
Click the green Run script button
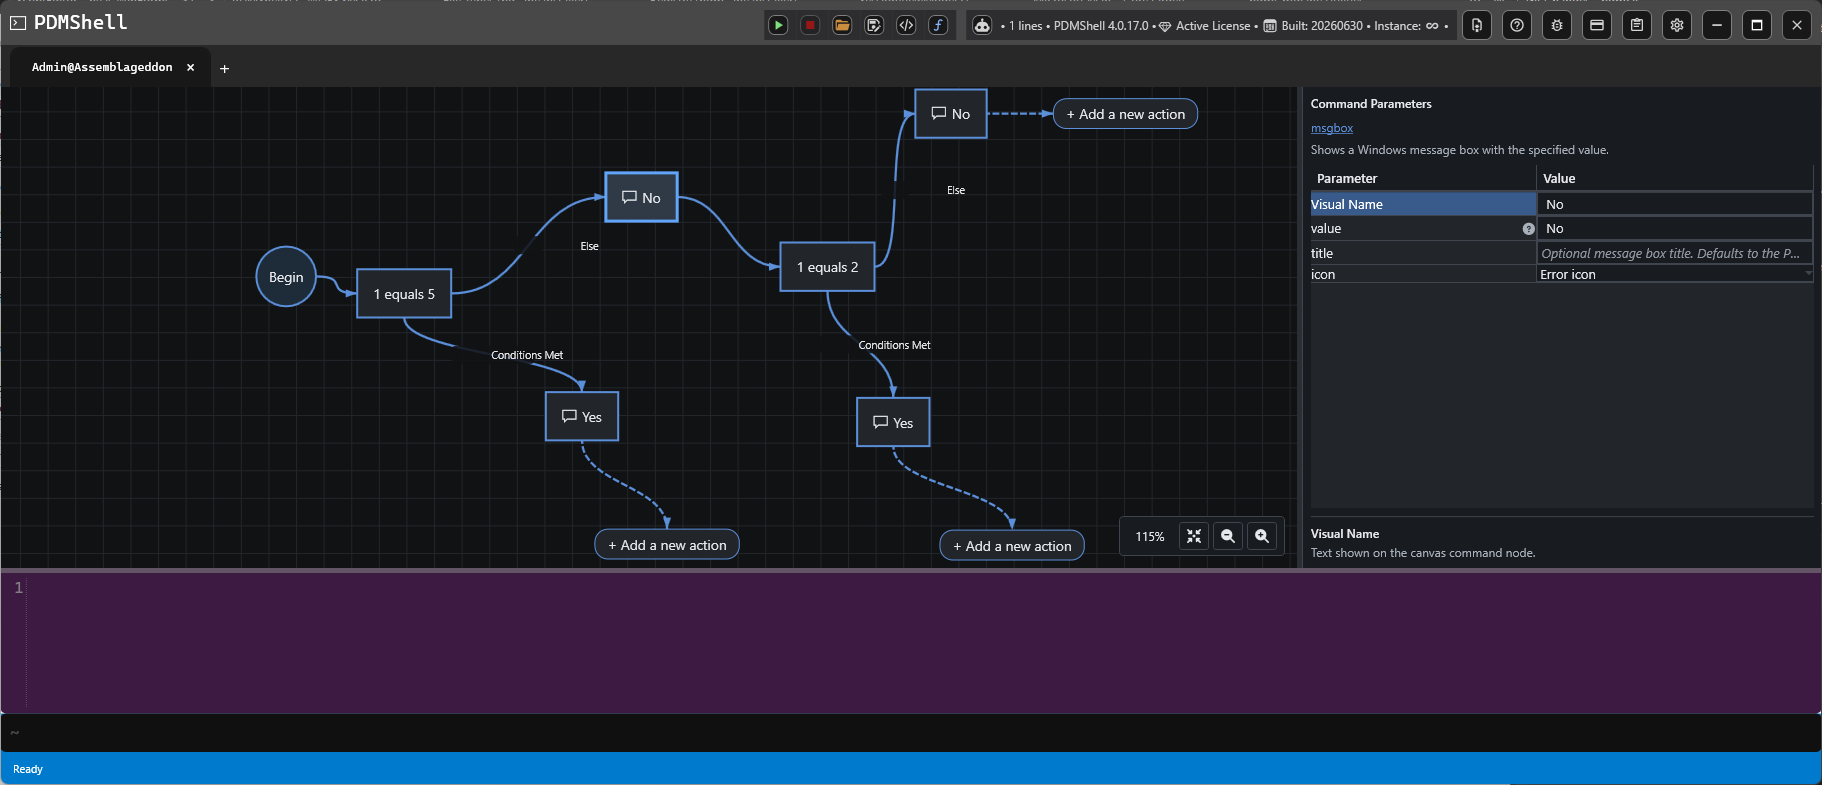click(778, 25)
